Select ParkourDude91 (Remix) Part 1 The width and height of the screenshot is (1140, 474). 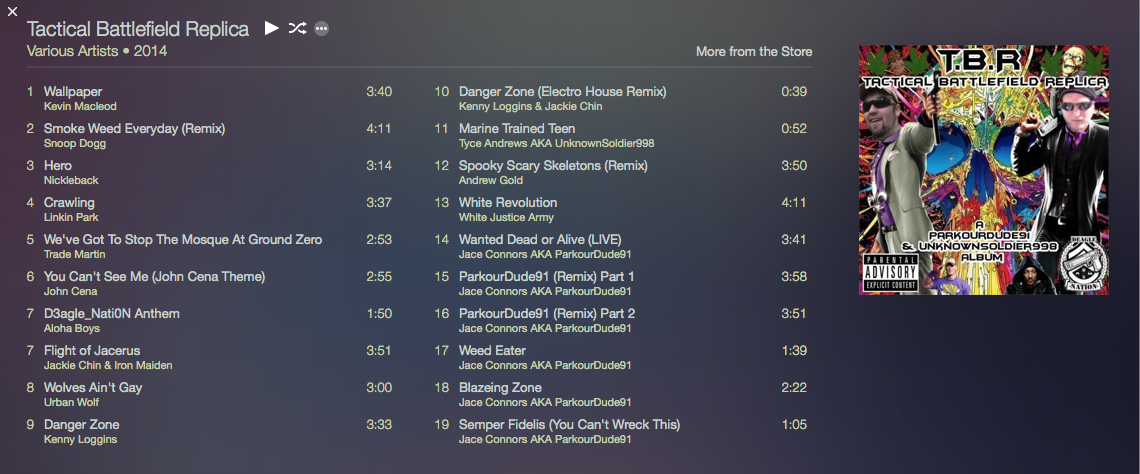[547, 277]
